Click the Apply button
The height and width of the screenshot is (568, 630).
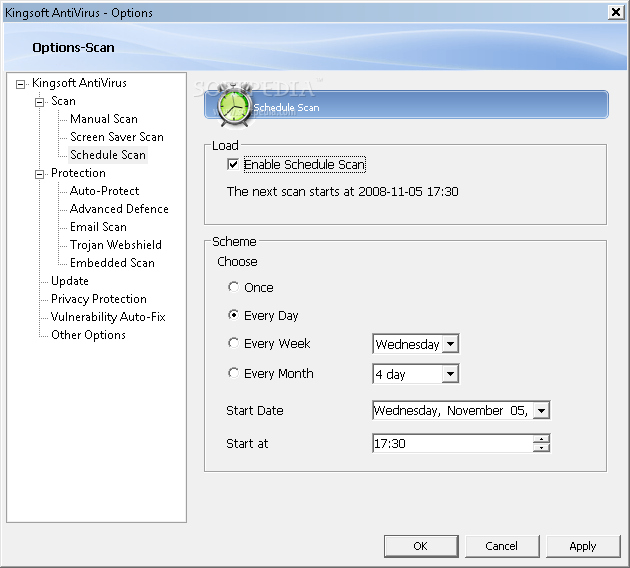click(x=583, y=546)
